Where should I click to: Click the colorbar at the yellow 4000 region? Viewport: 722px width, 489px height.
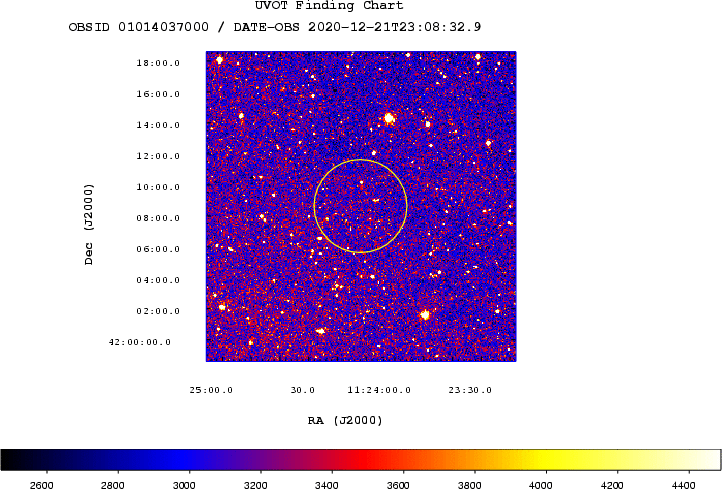546,460
